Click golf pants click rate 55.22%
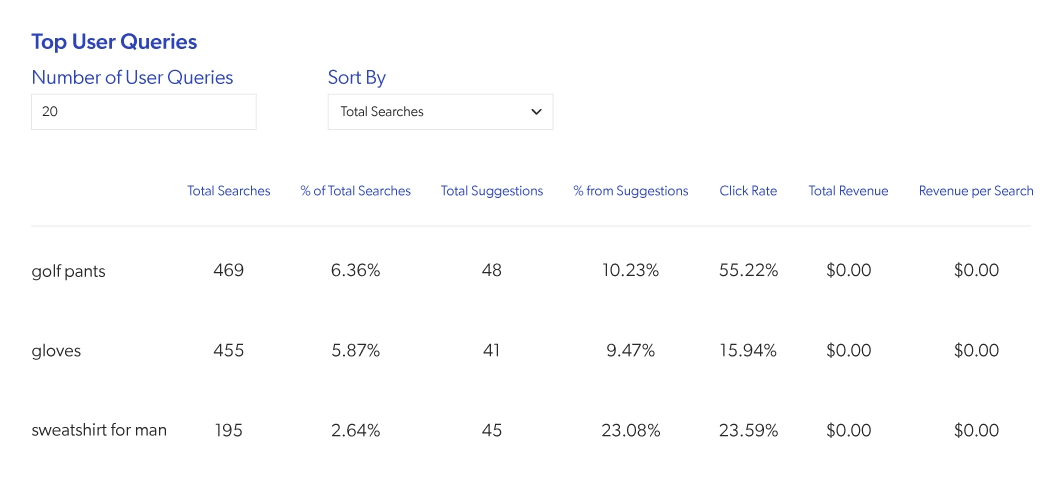This screenshot has width=1060, height=500. (x=748, y=271)
